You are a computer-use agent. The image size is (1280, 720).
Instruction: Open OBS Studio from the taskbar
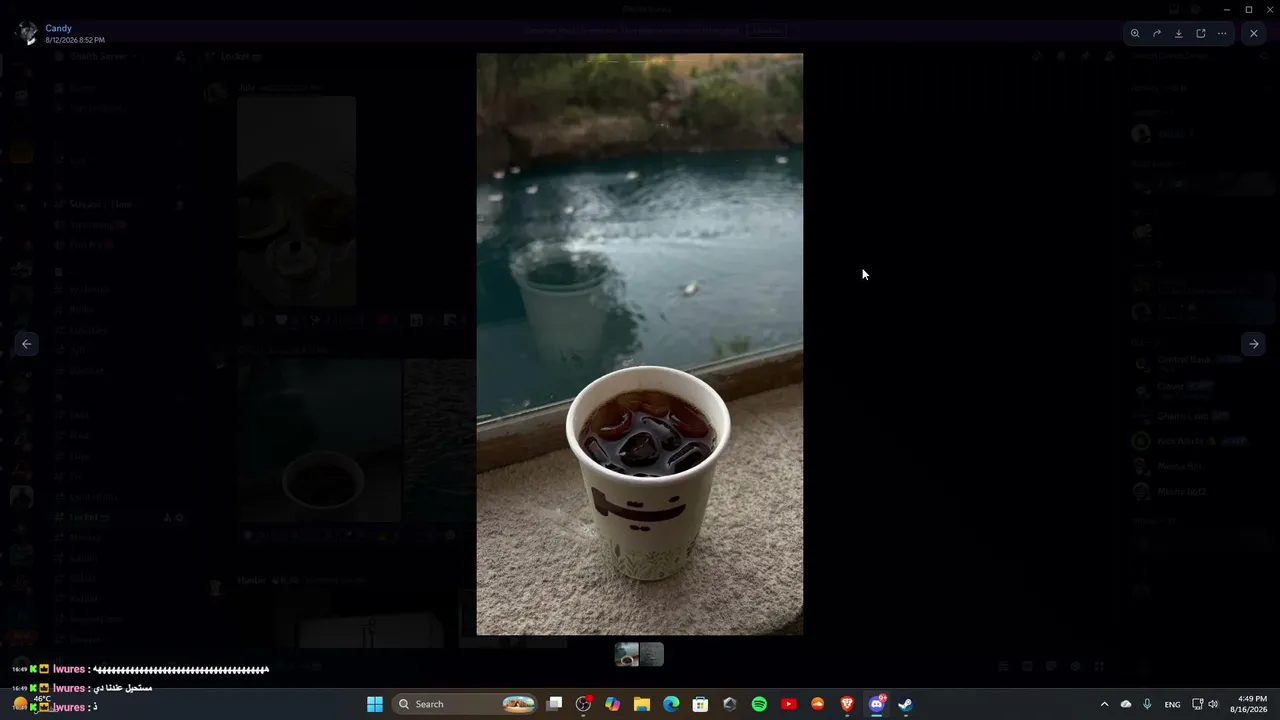click(584, 704)
